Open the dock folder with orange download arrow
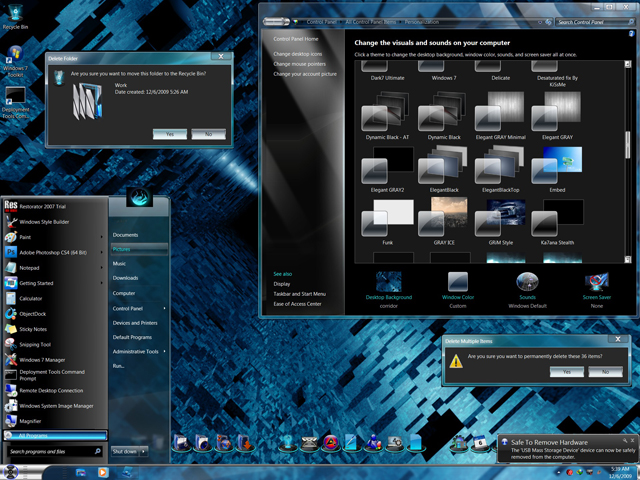 [x=246, y=442]
